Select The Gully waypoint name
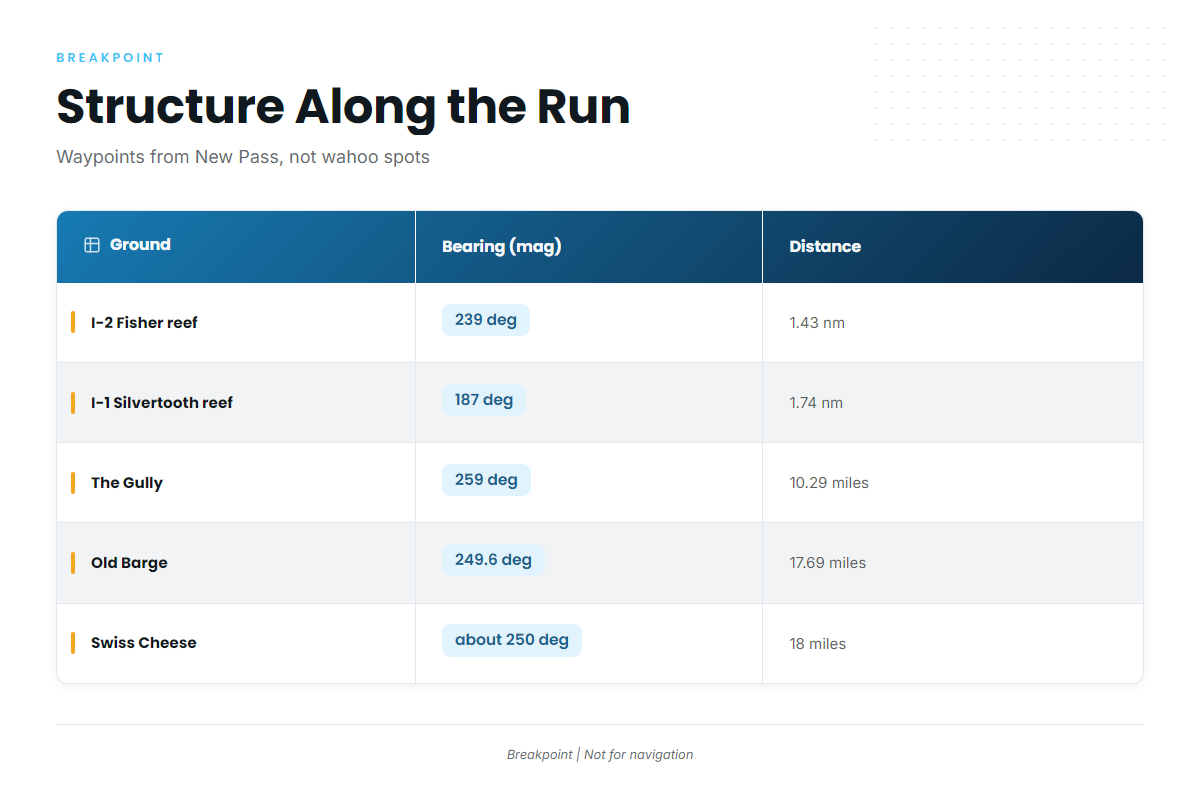The width and height of the screenshot is (1200, 789). click(x=127, y=483)
